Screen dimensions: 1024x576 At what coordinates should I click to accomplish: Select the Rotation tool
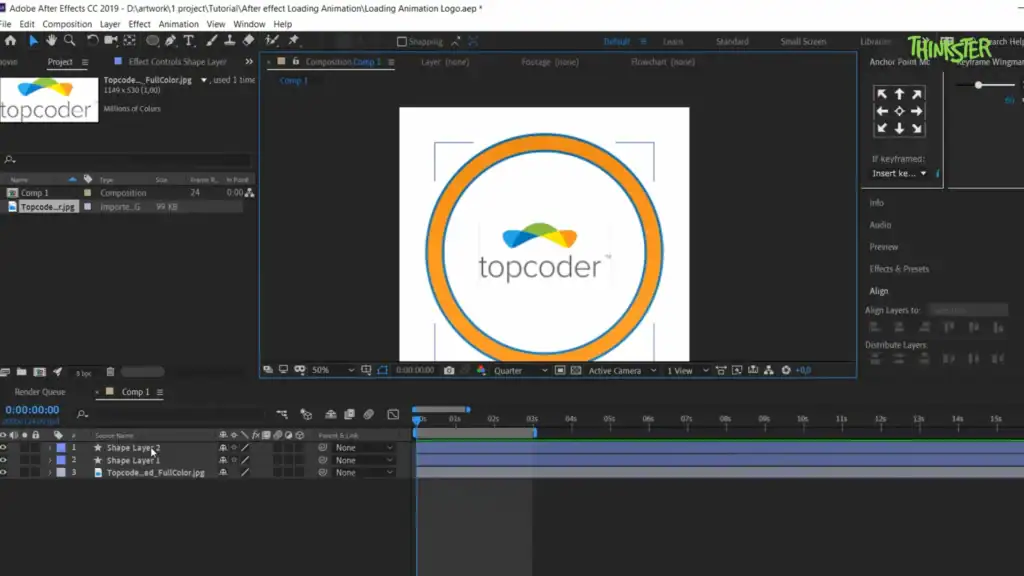92,42
